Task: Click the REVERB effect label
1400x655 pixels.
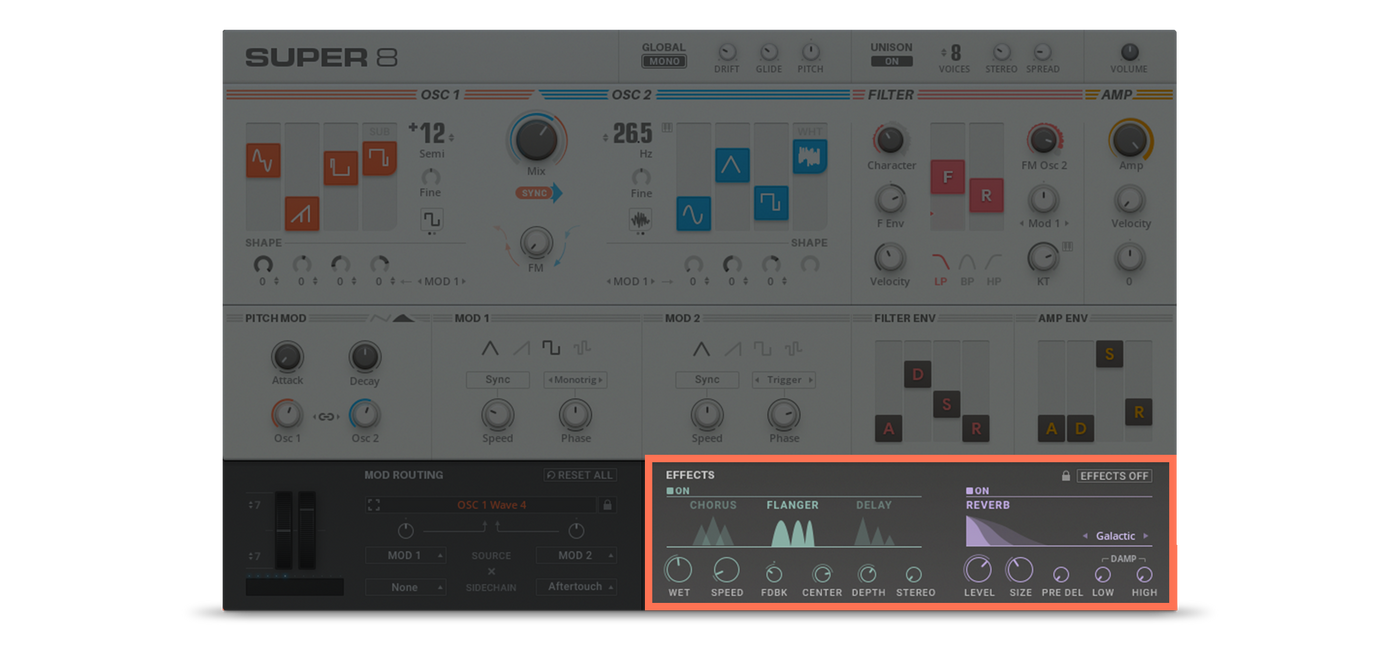Action: [988, 505]
